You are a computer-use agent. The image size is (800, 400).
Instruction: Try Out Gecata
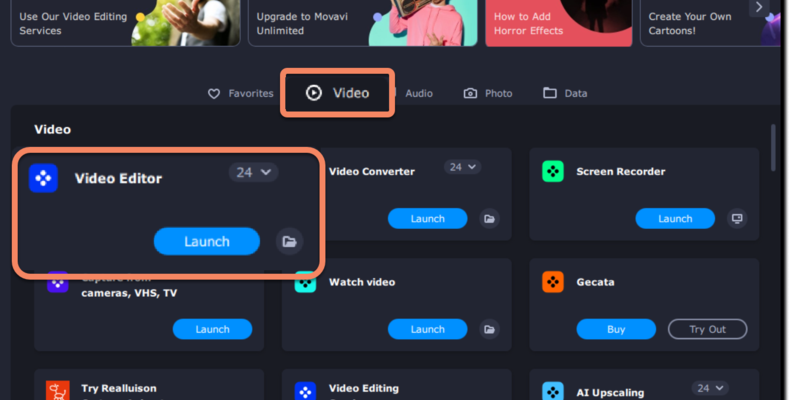click(708, 329)
